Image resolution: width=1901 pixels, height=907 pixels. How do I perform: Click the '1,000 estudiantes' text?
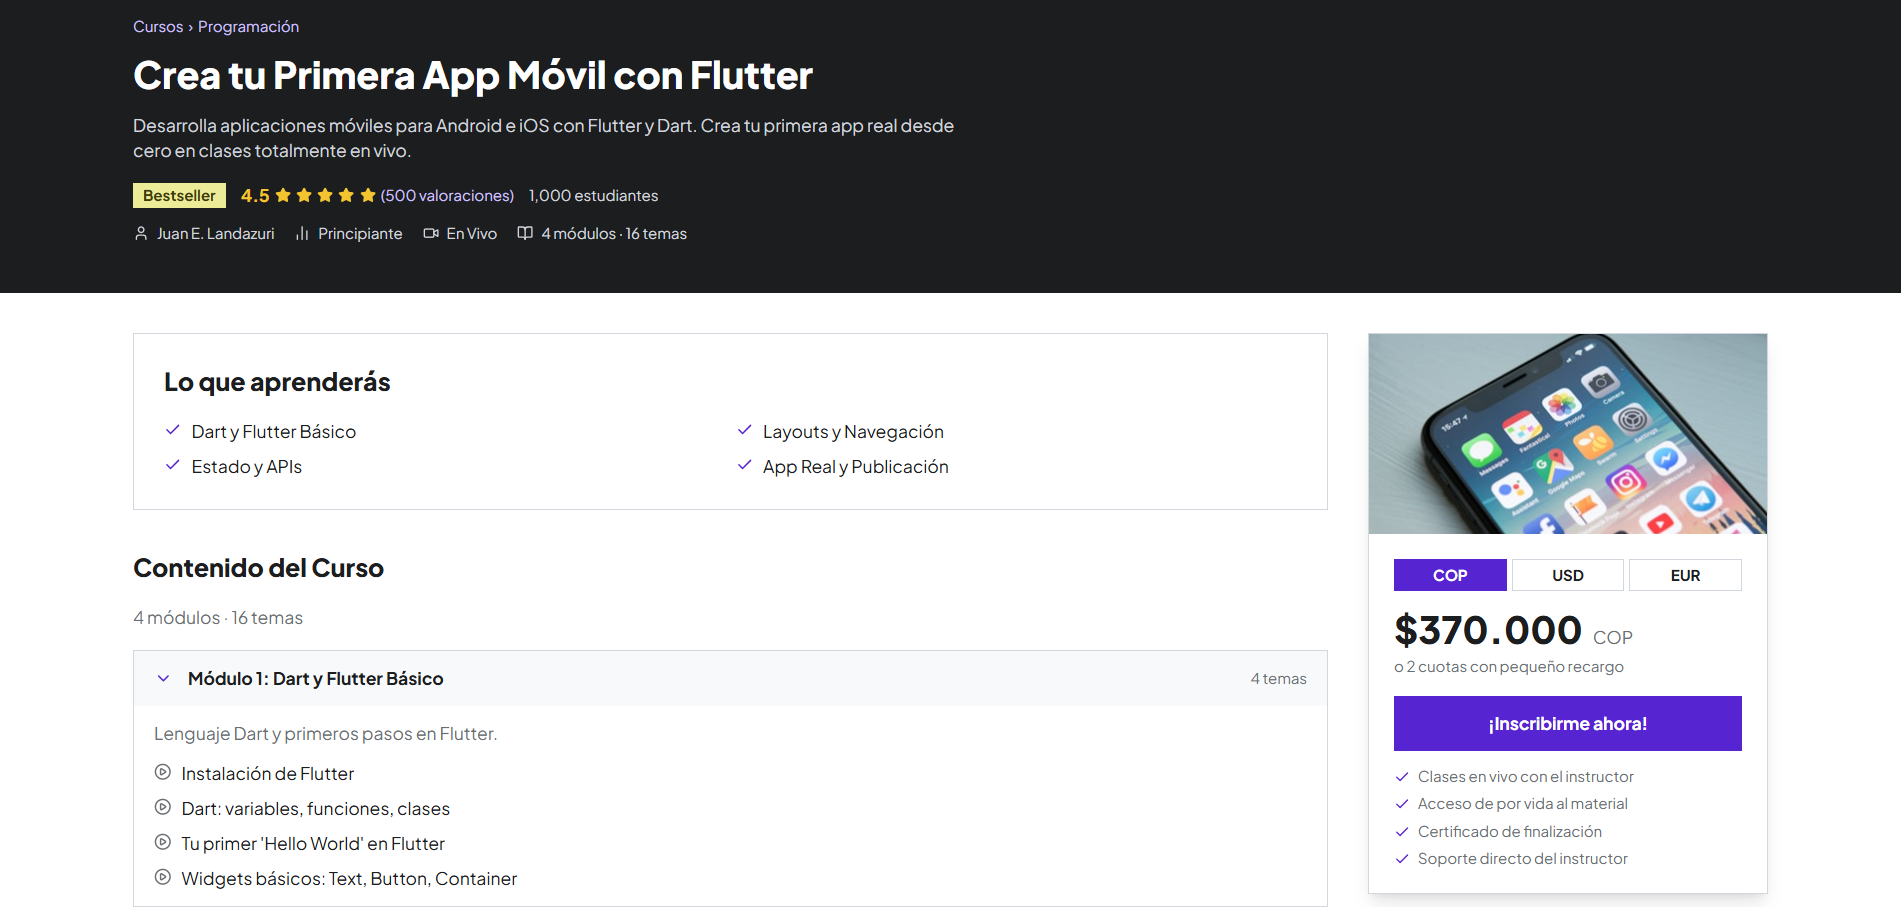(x=593, y=196)
